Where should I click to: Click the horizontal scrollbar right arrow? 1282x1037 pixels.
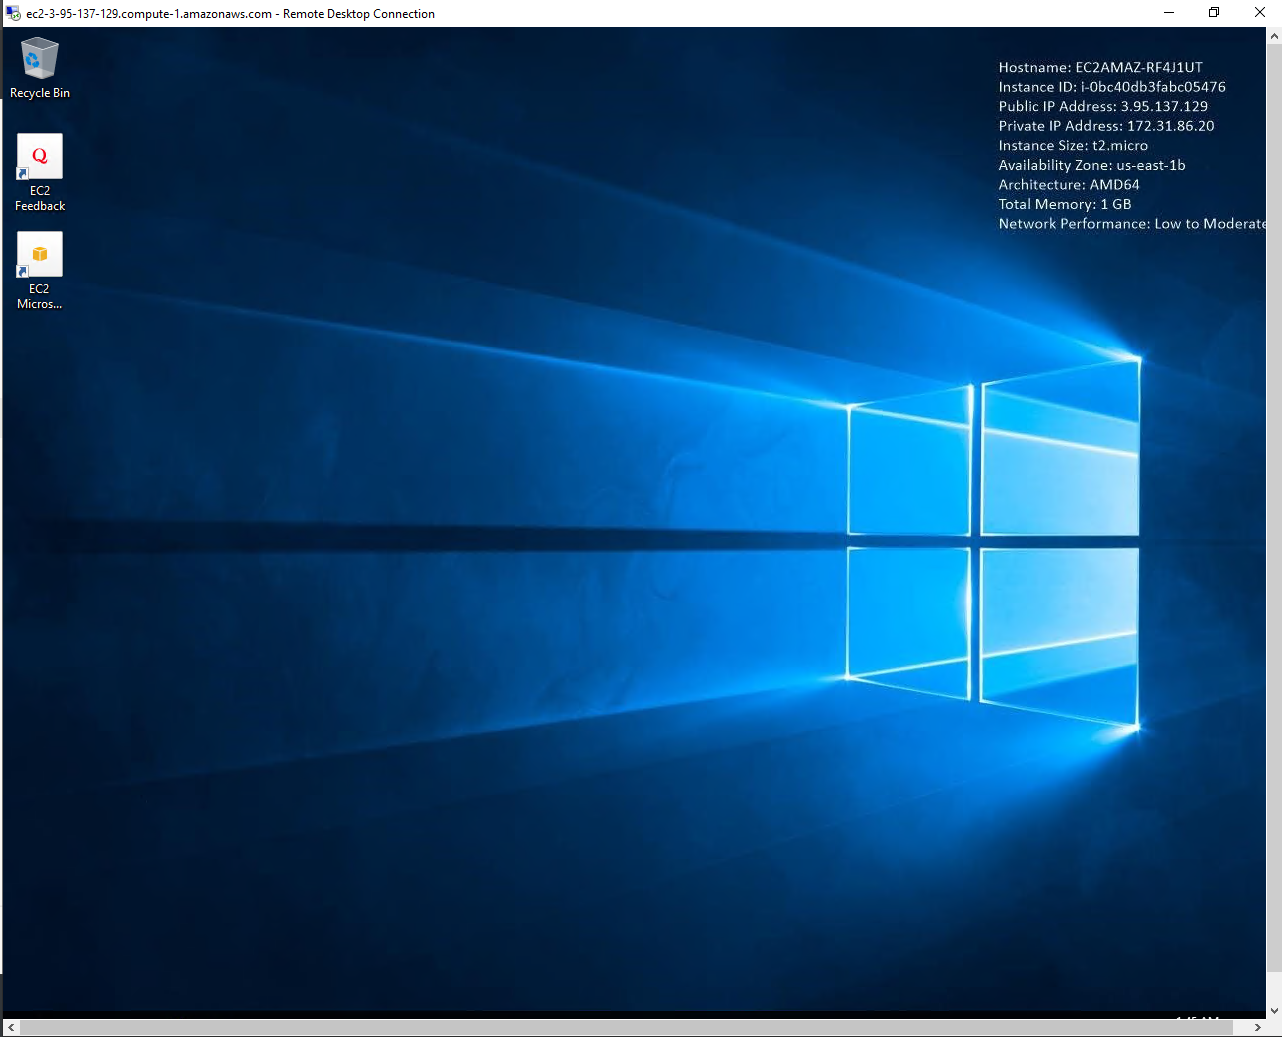(1257, 1028)
